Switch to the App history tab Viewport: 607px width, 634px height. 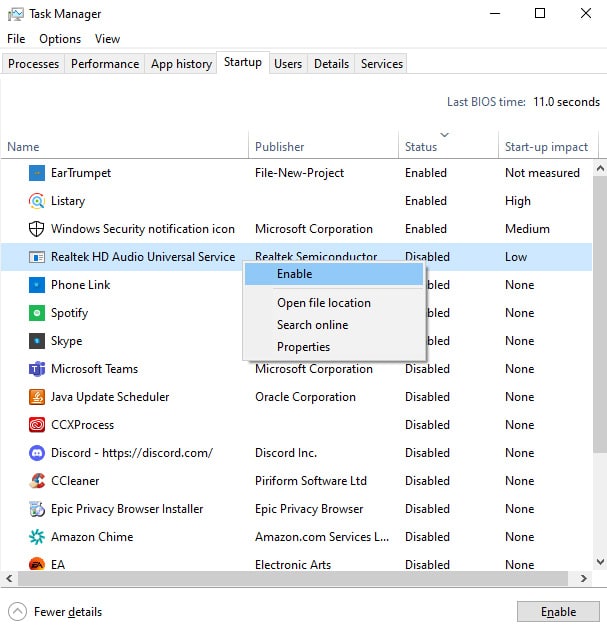[181, 64]
